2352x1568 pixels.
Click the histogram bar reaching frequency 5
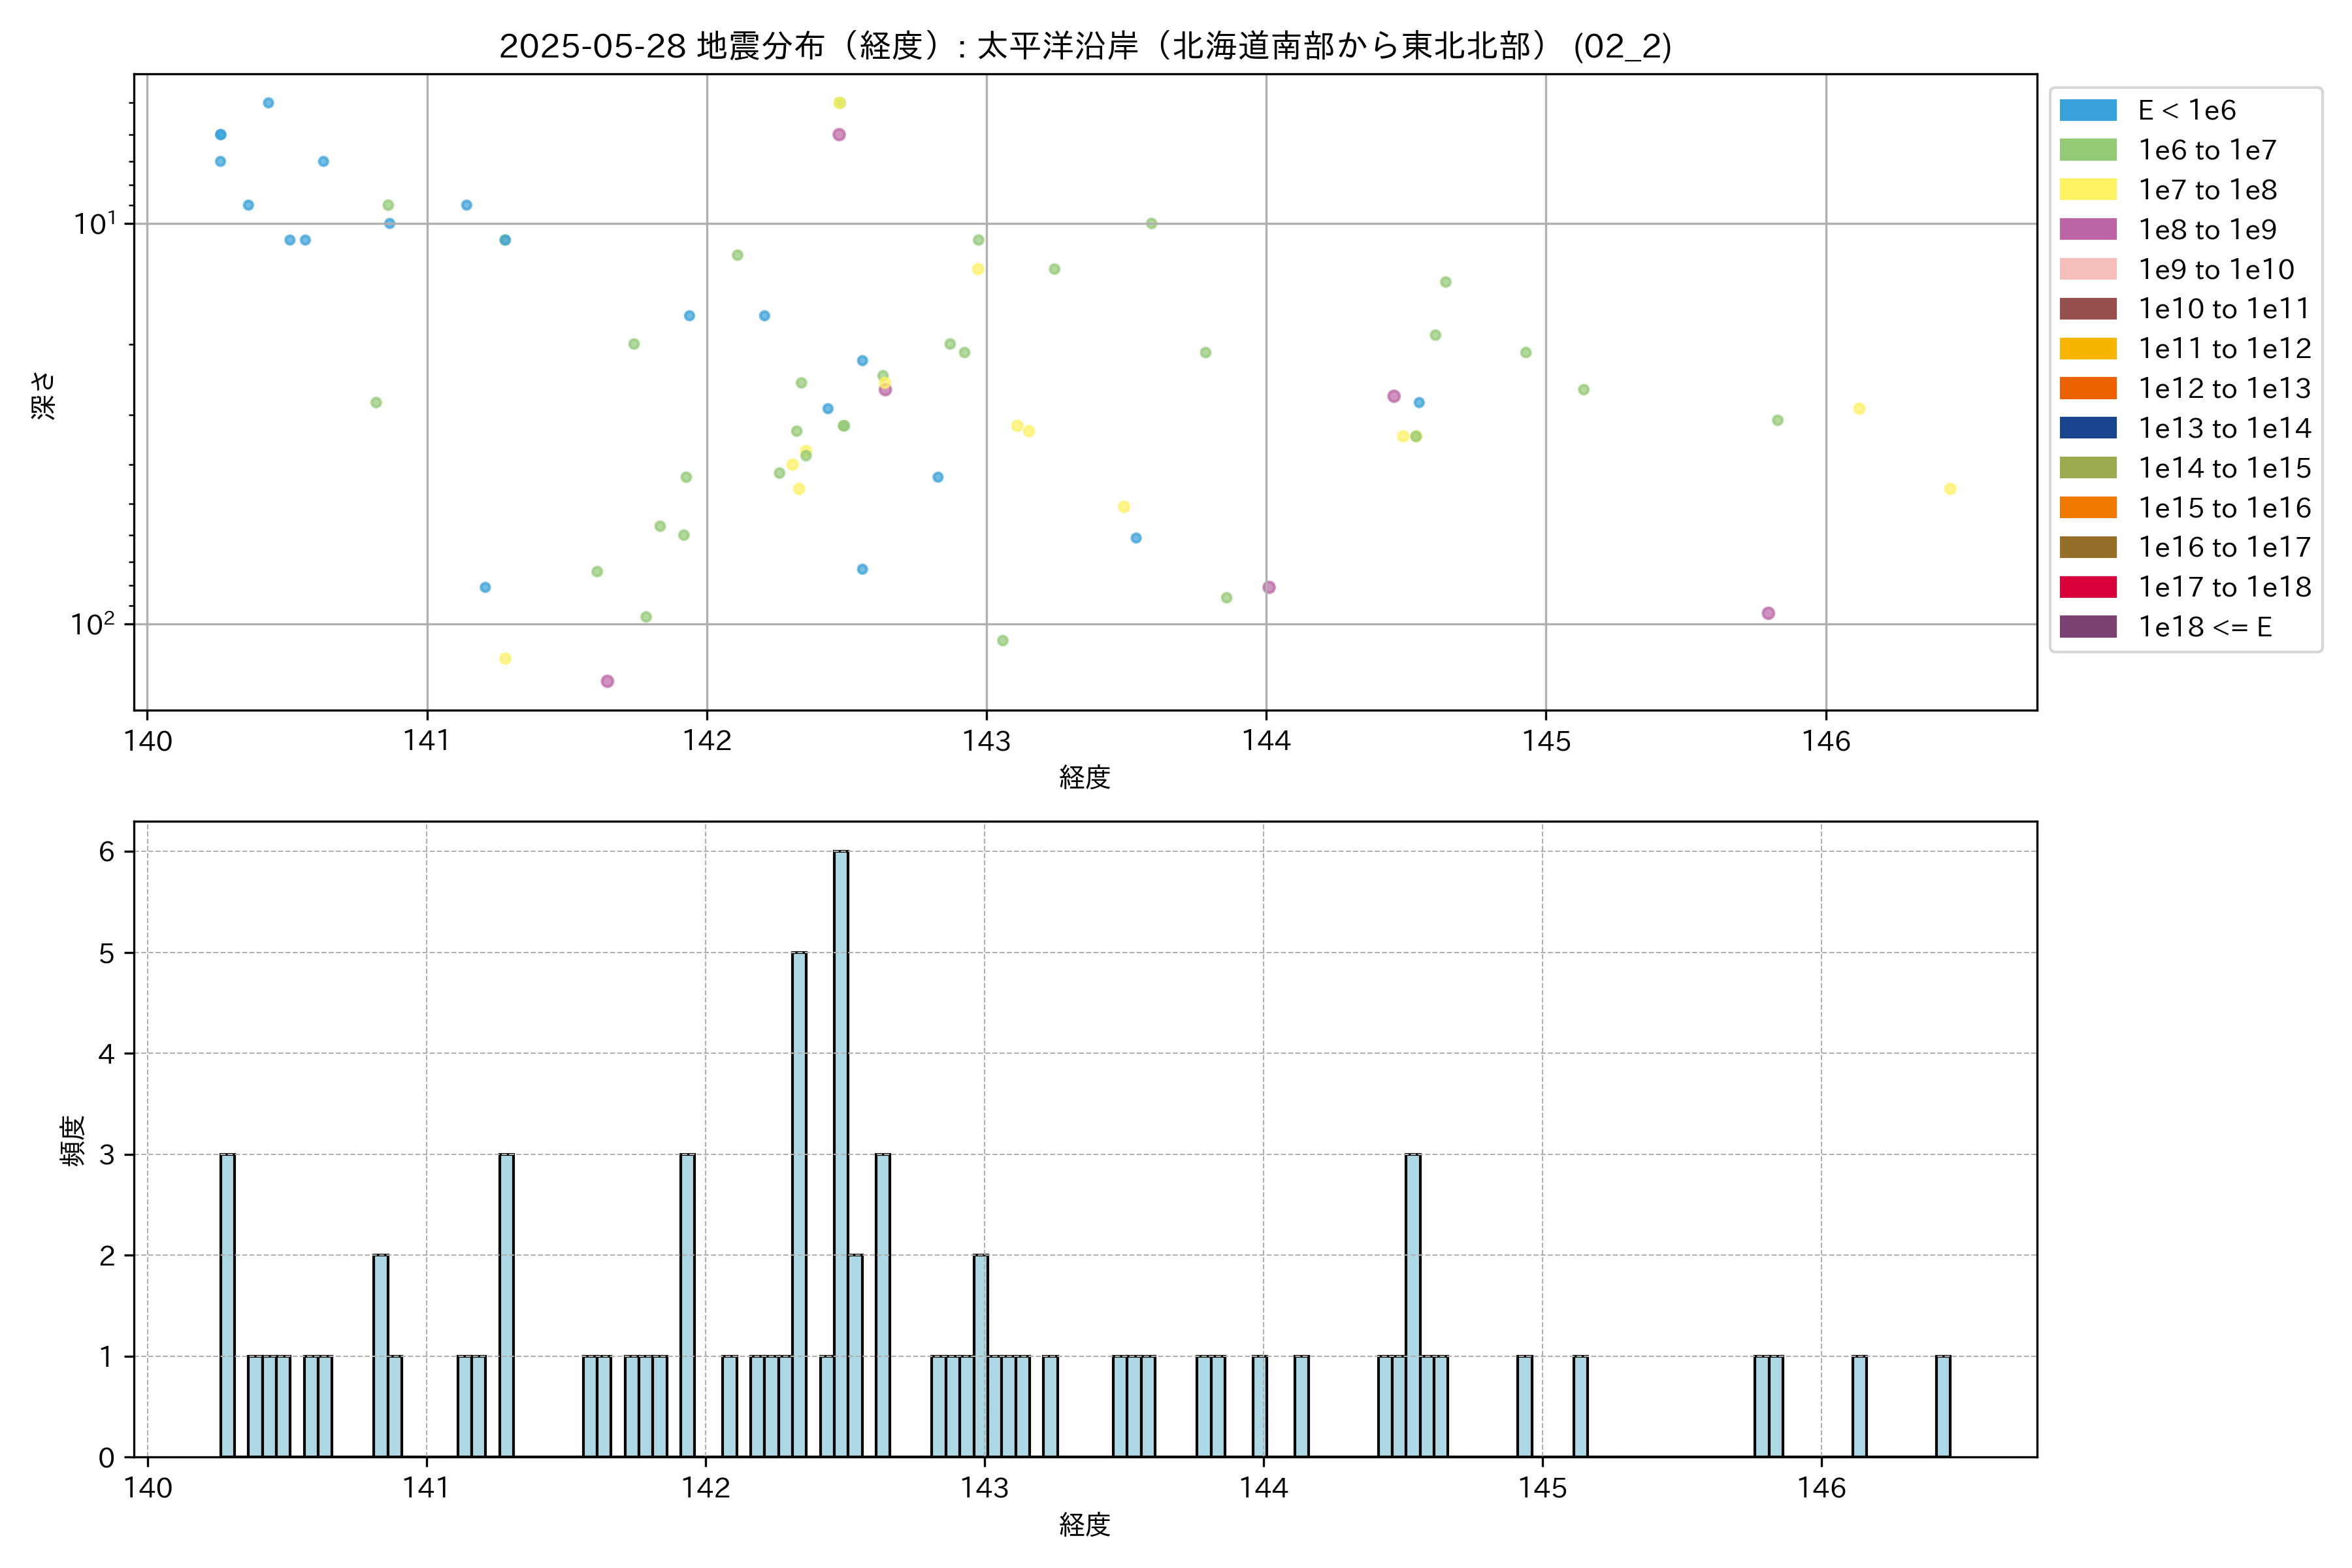tap(799, 1204)
